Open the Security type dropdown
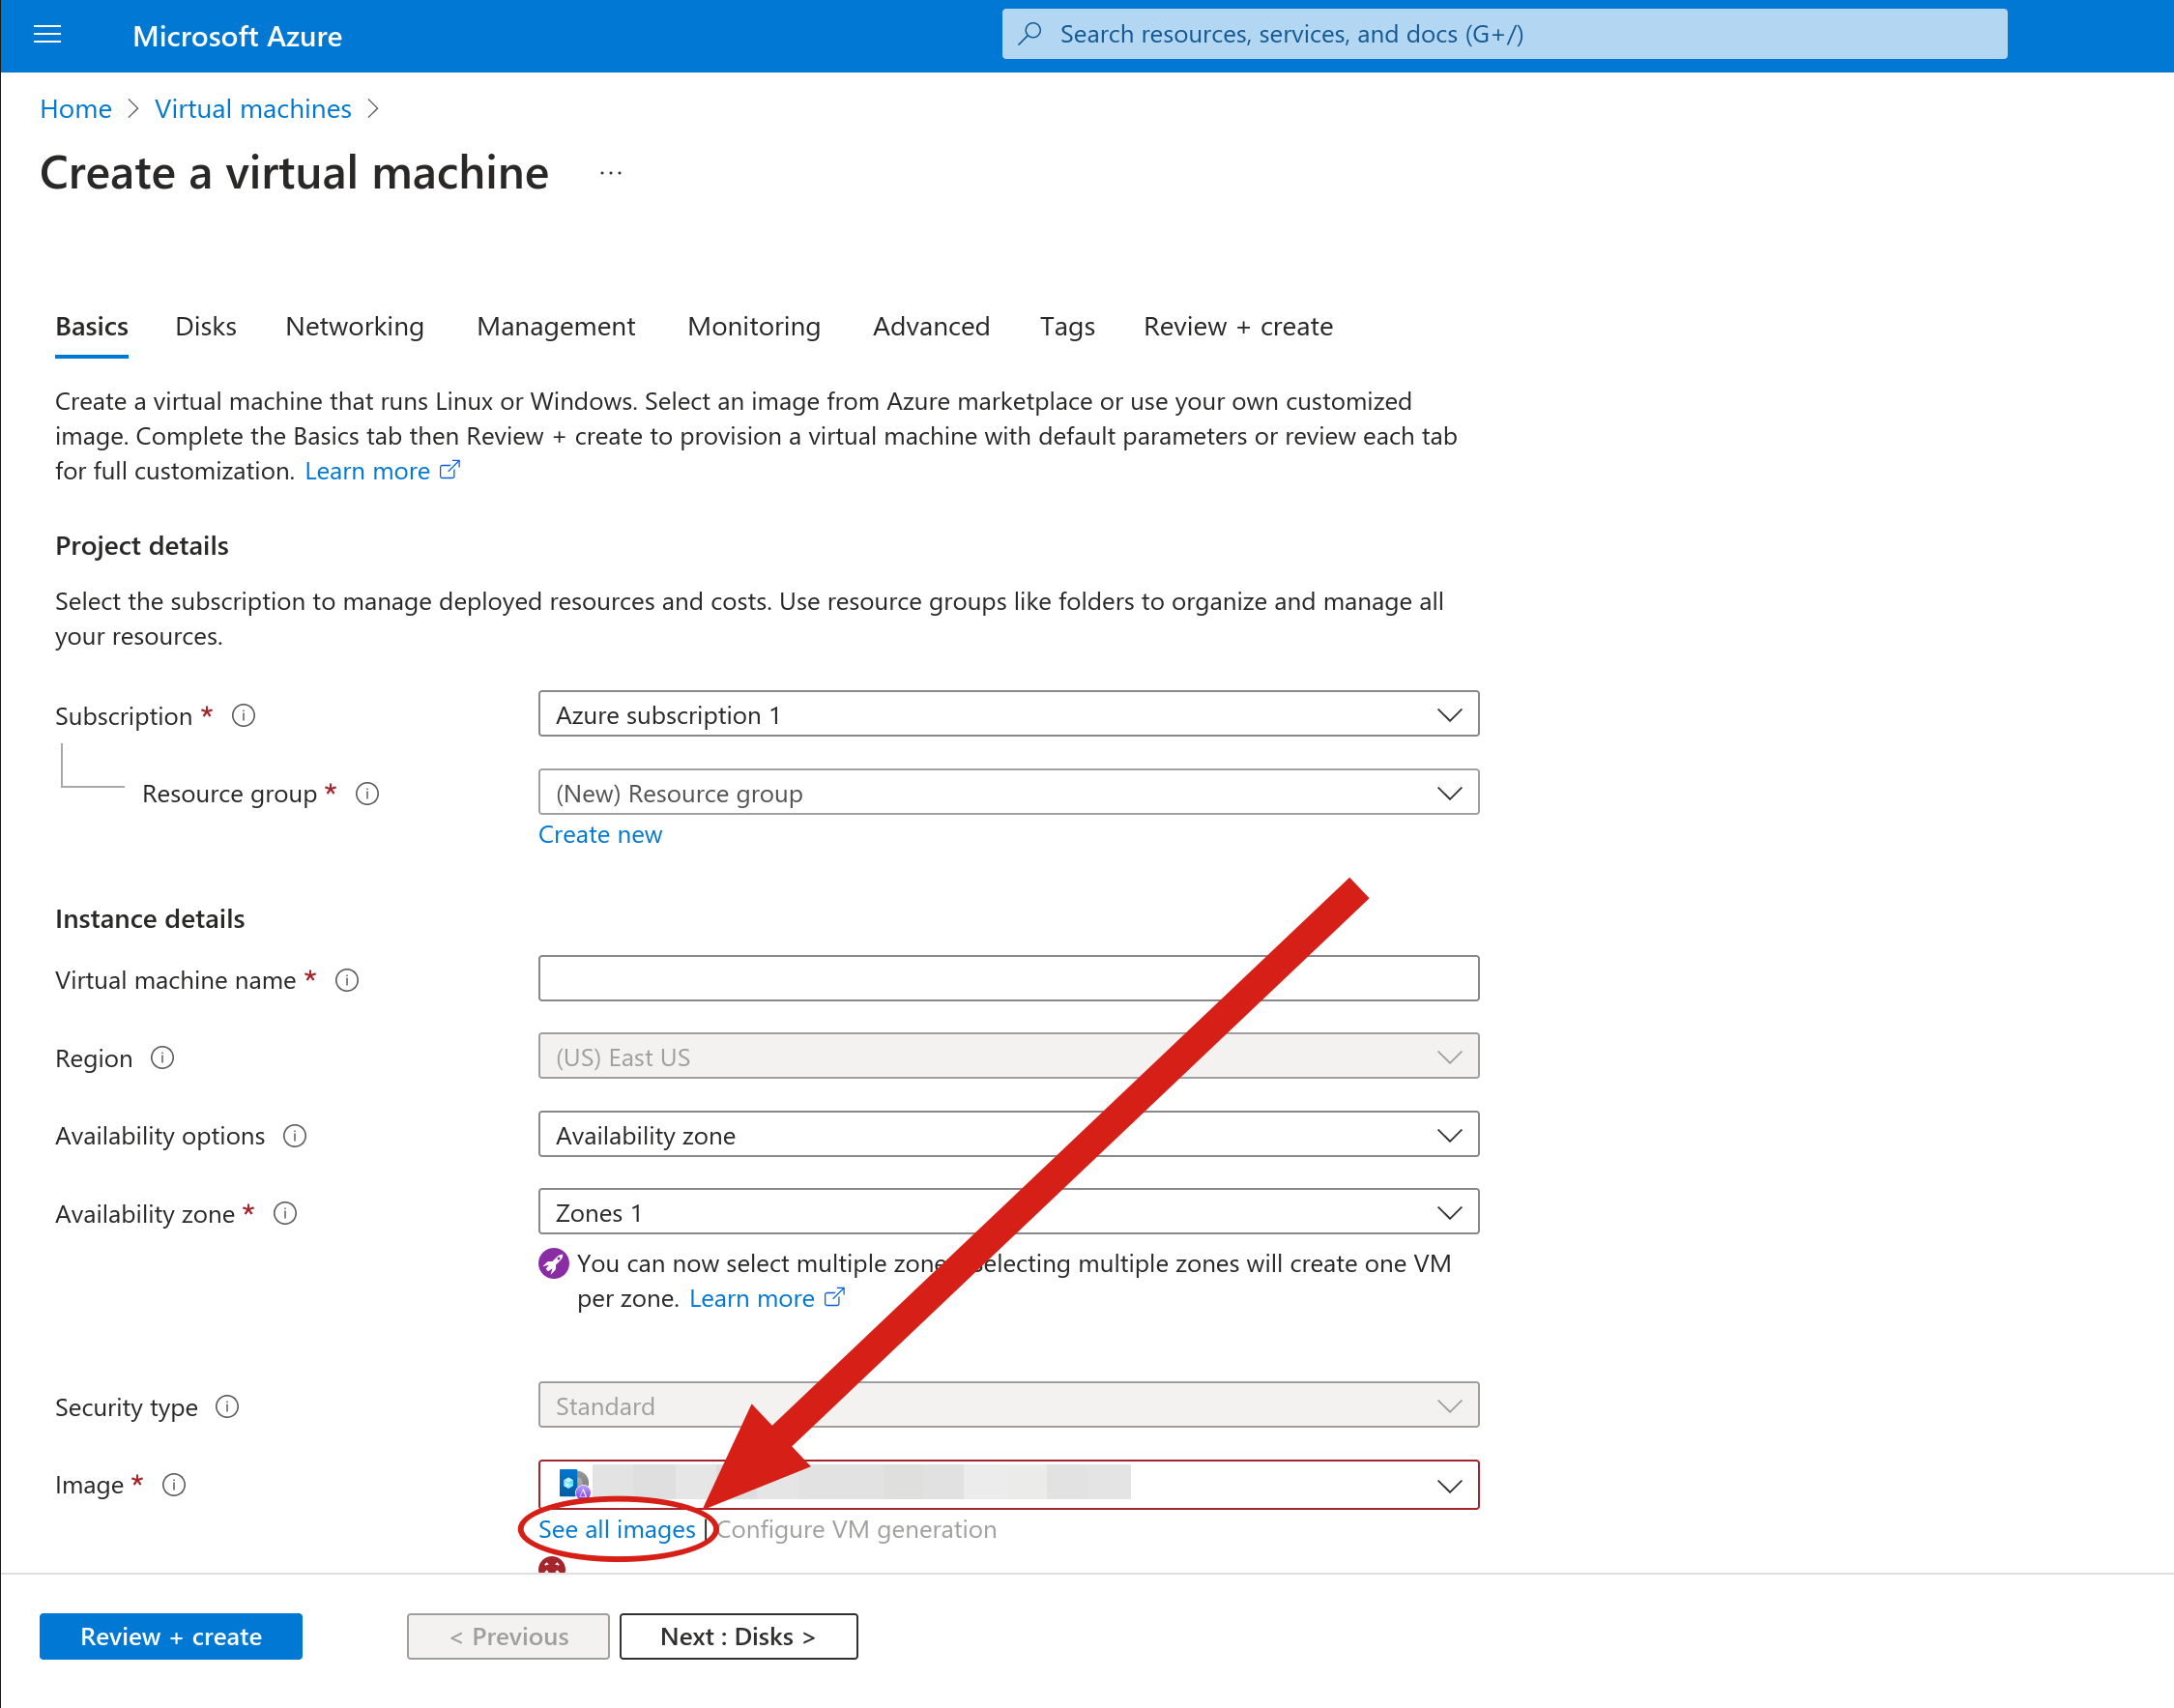The height and width of the screenshot is (1708, 2174). 1008,1405
